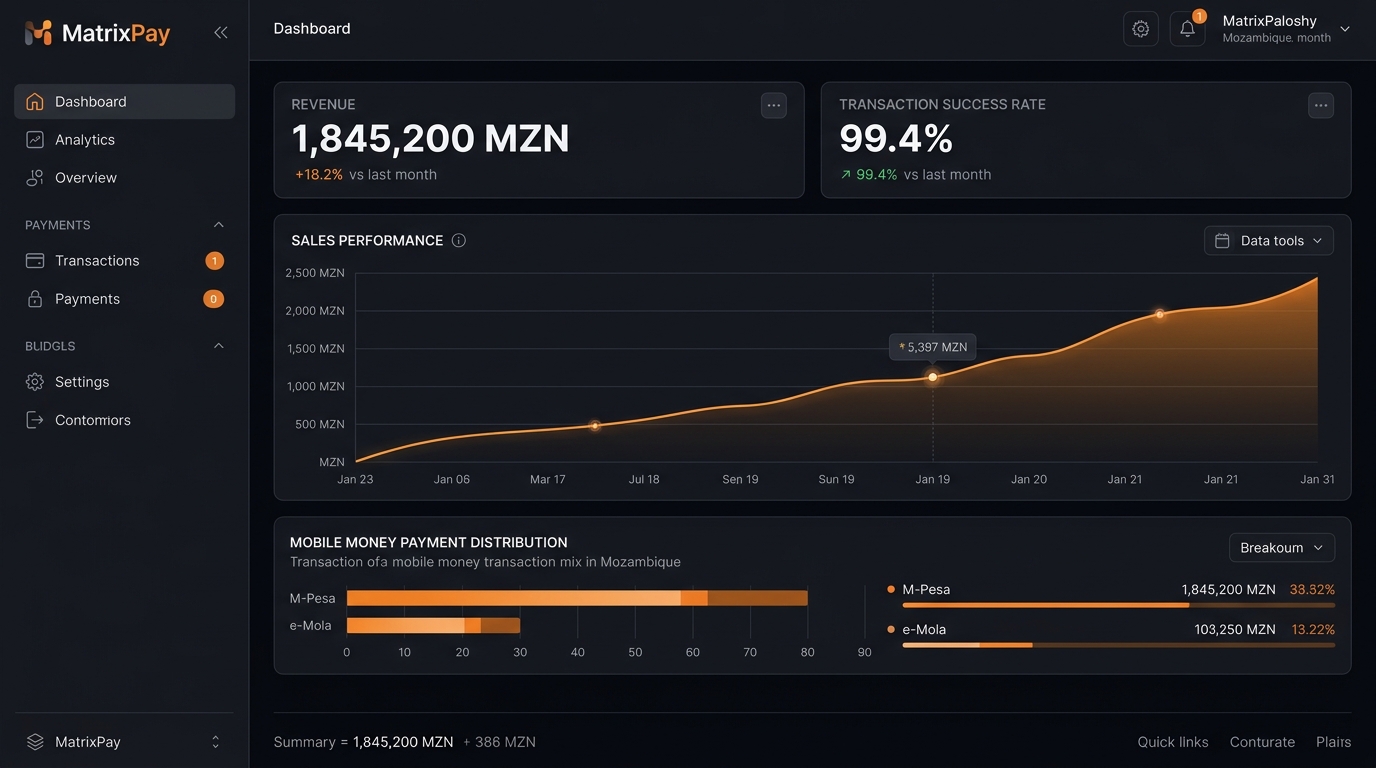
Task: Click the Payments lock icon
Action: [x=35, y=299]
